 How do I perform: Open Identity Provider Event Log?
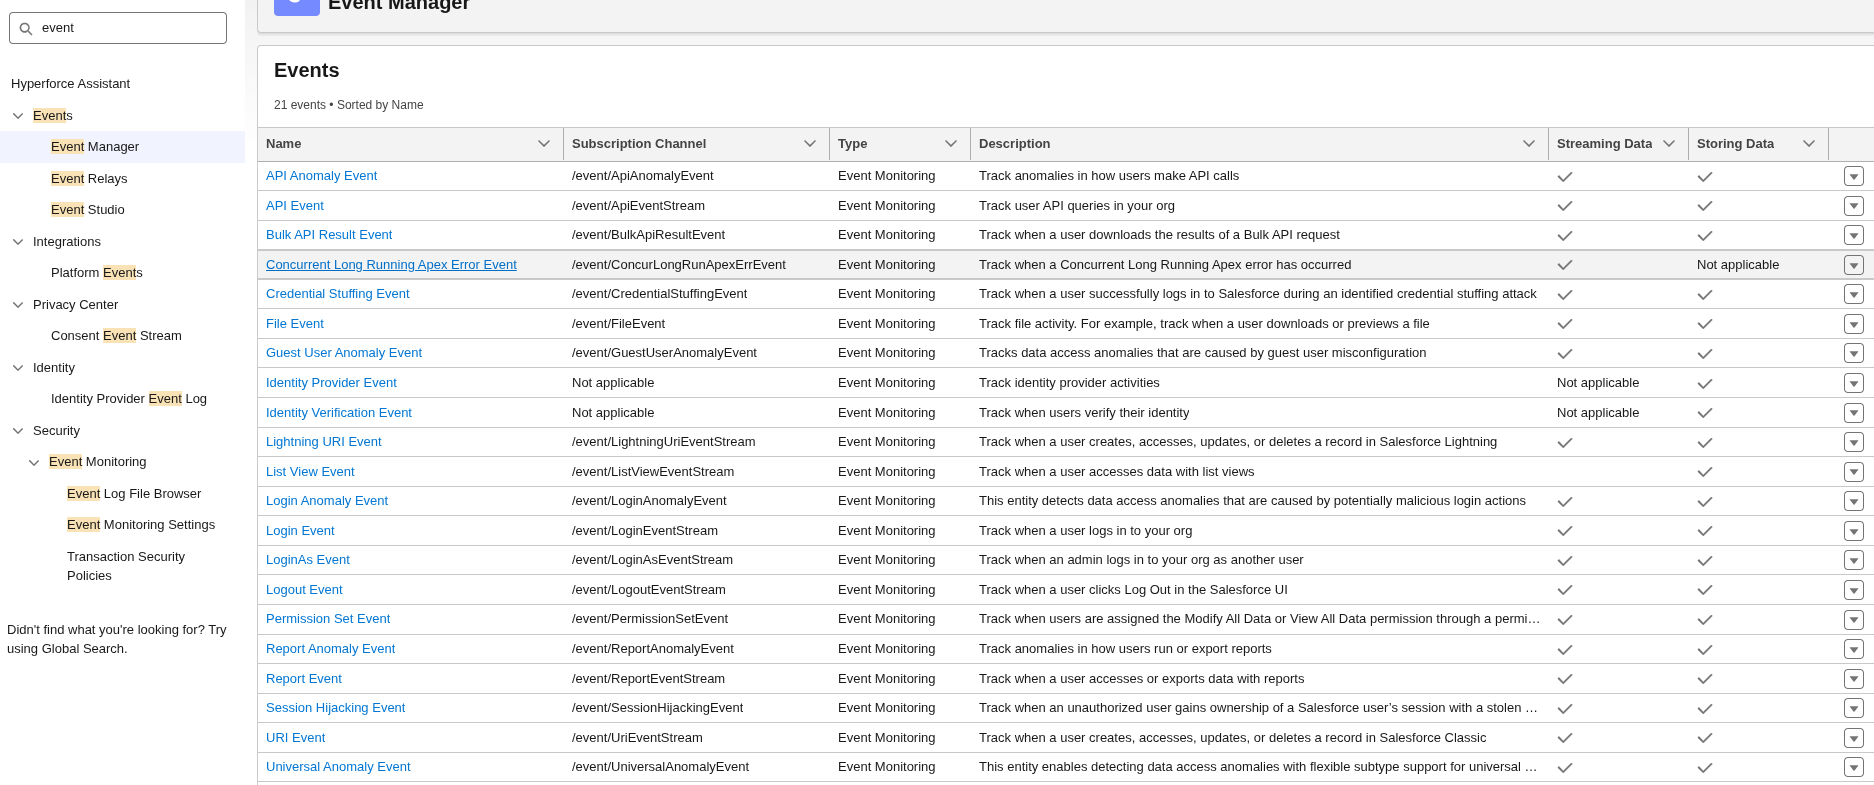tap(129, 399)
